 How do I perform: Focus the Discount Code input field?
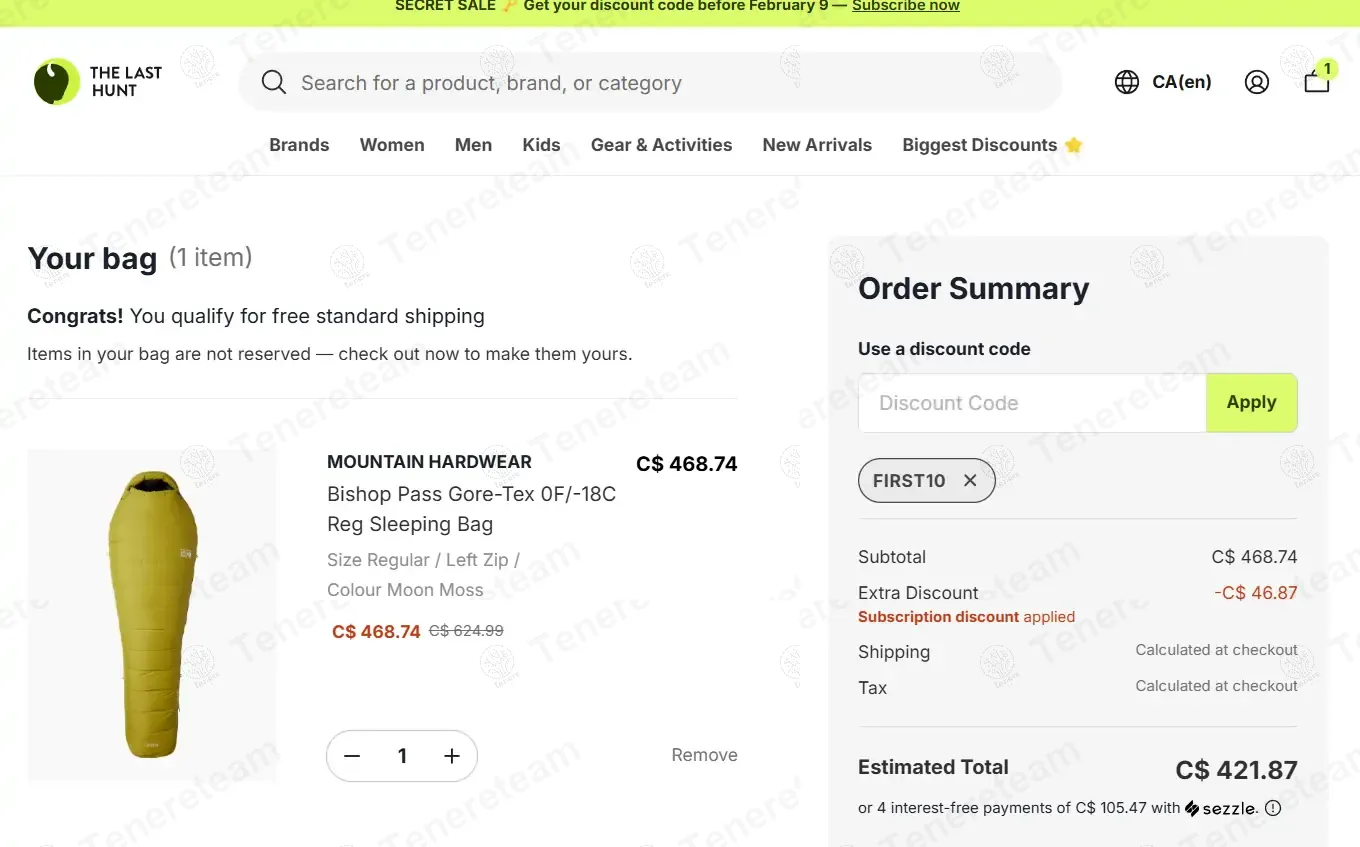[x=1032, y=403]
